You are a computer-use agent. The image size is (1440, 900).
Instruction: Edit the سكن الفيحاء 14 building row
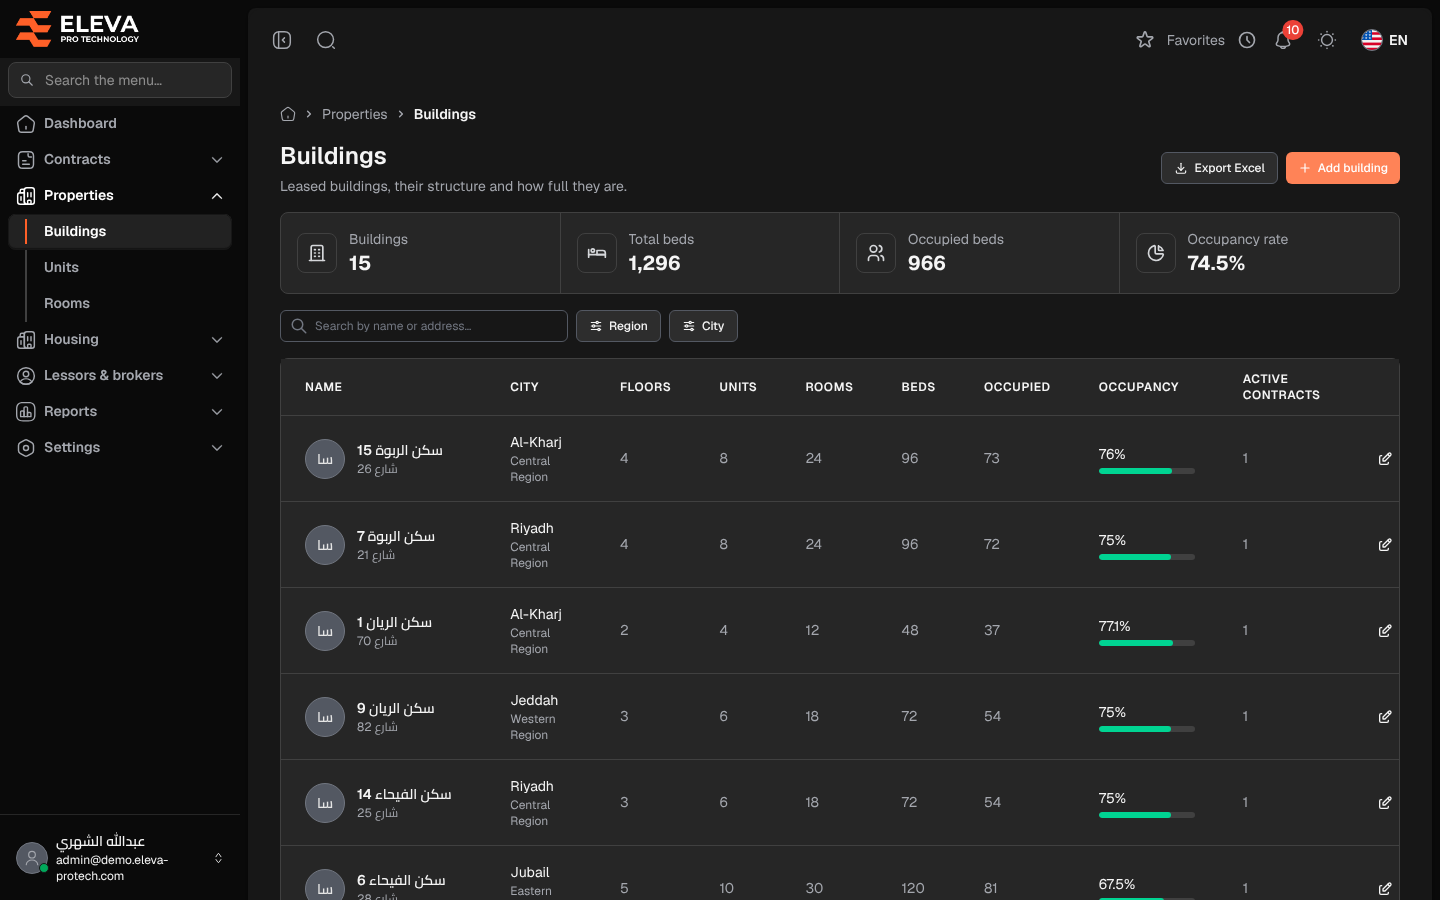coord(1385,803)
